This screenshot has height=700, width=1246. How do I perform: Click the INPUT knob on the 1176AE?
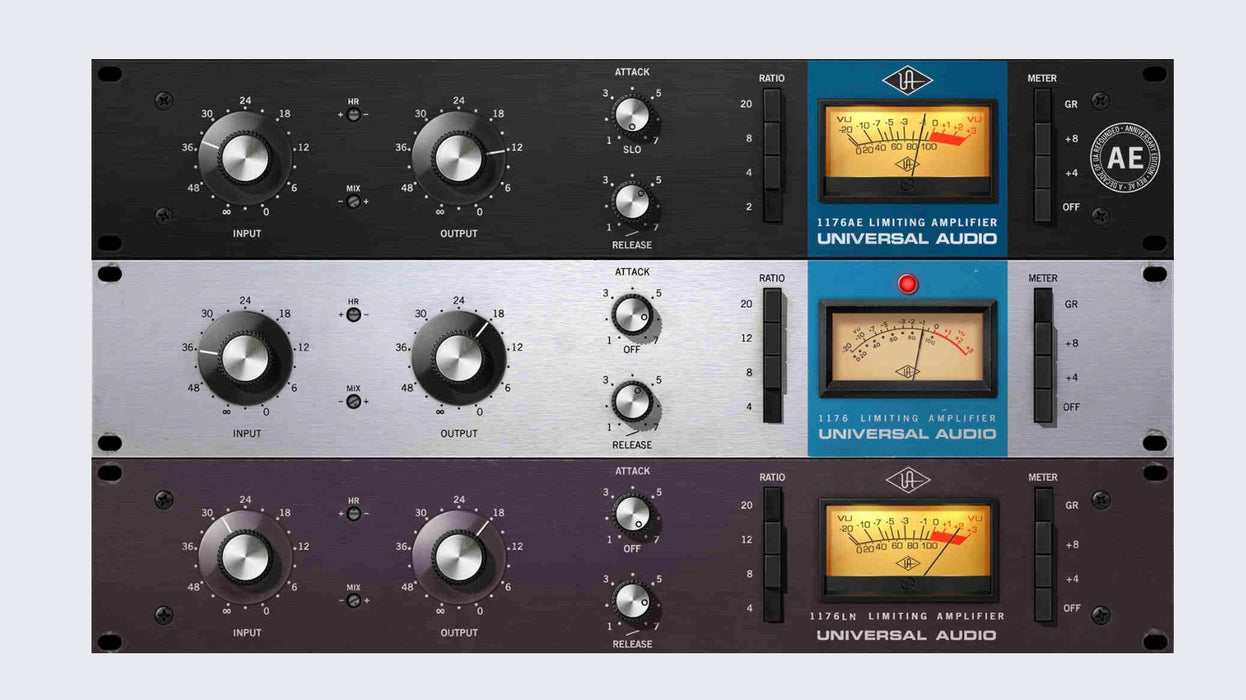(245, 159)
